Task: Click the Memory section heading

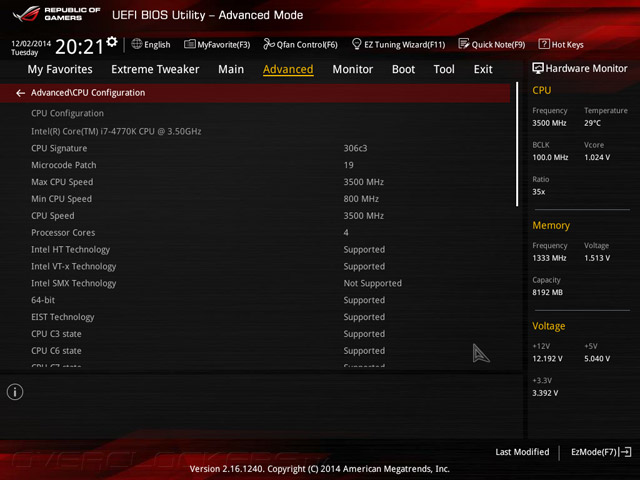Action: [551, 225]
